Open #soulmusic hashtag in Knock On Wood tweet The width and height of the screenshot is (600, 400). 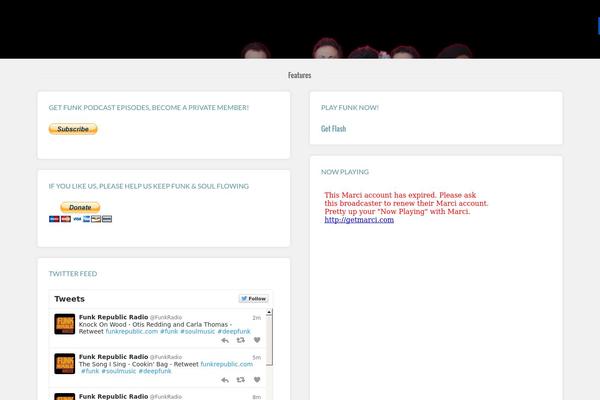pos(197,331)
